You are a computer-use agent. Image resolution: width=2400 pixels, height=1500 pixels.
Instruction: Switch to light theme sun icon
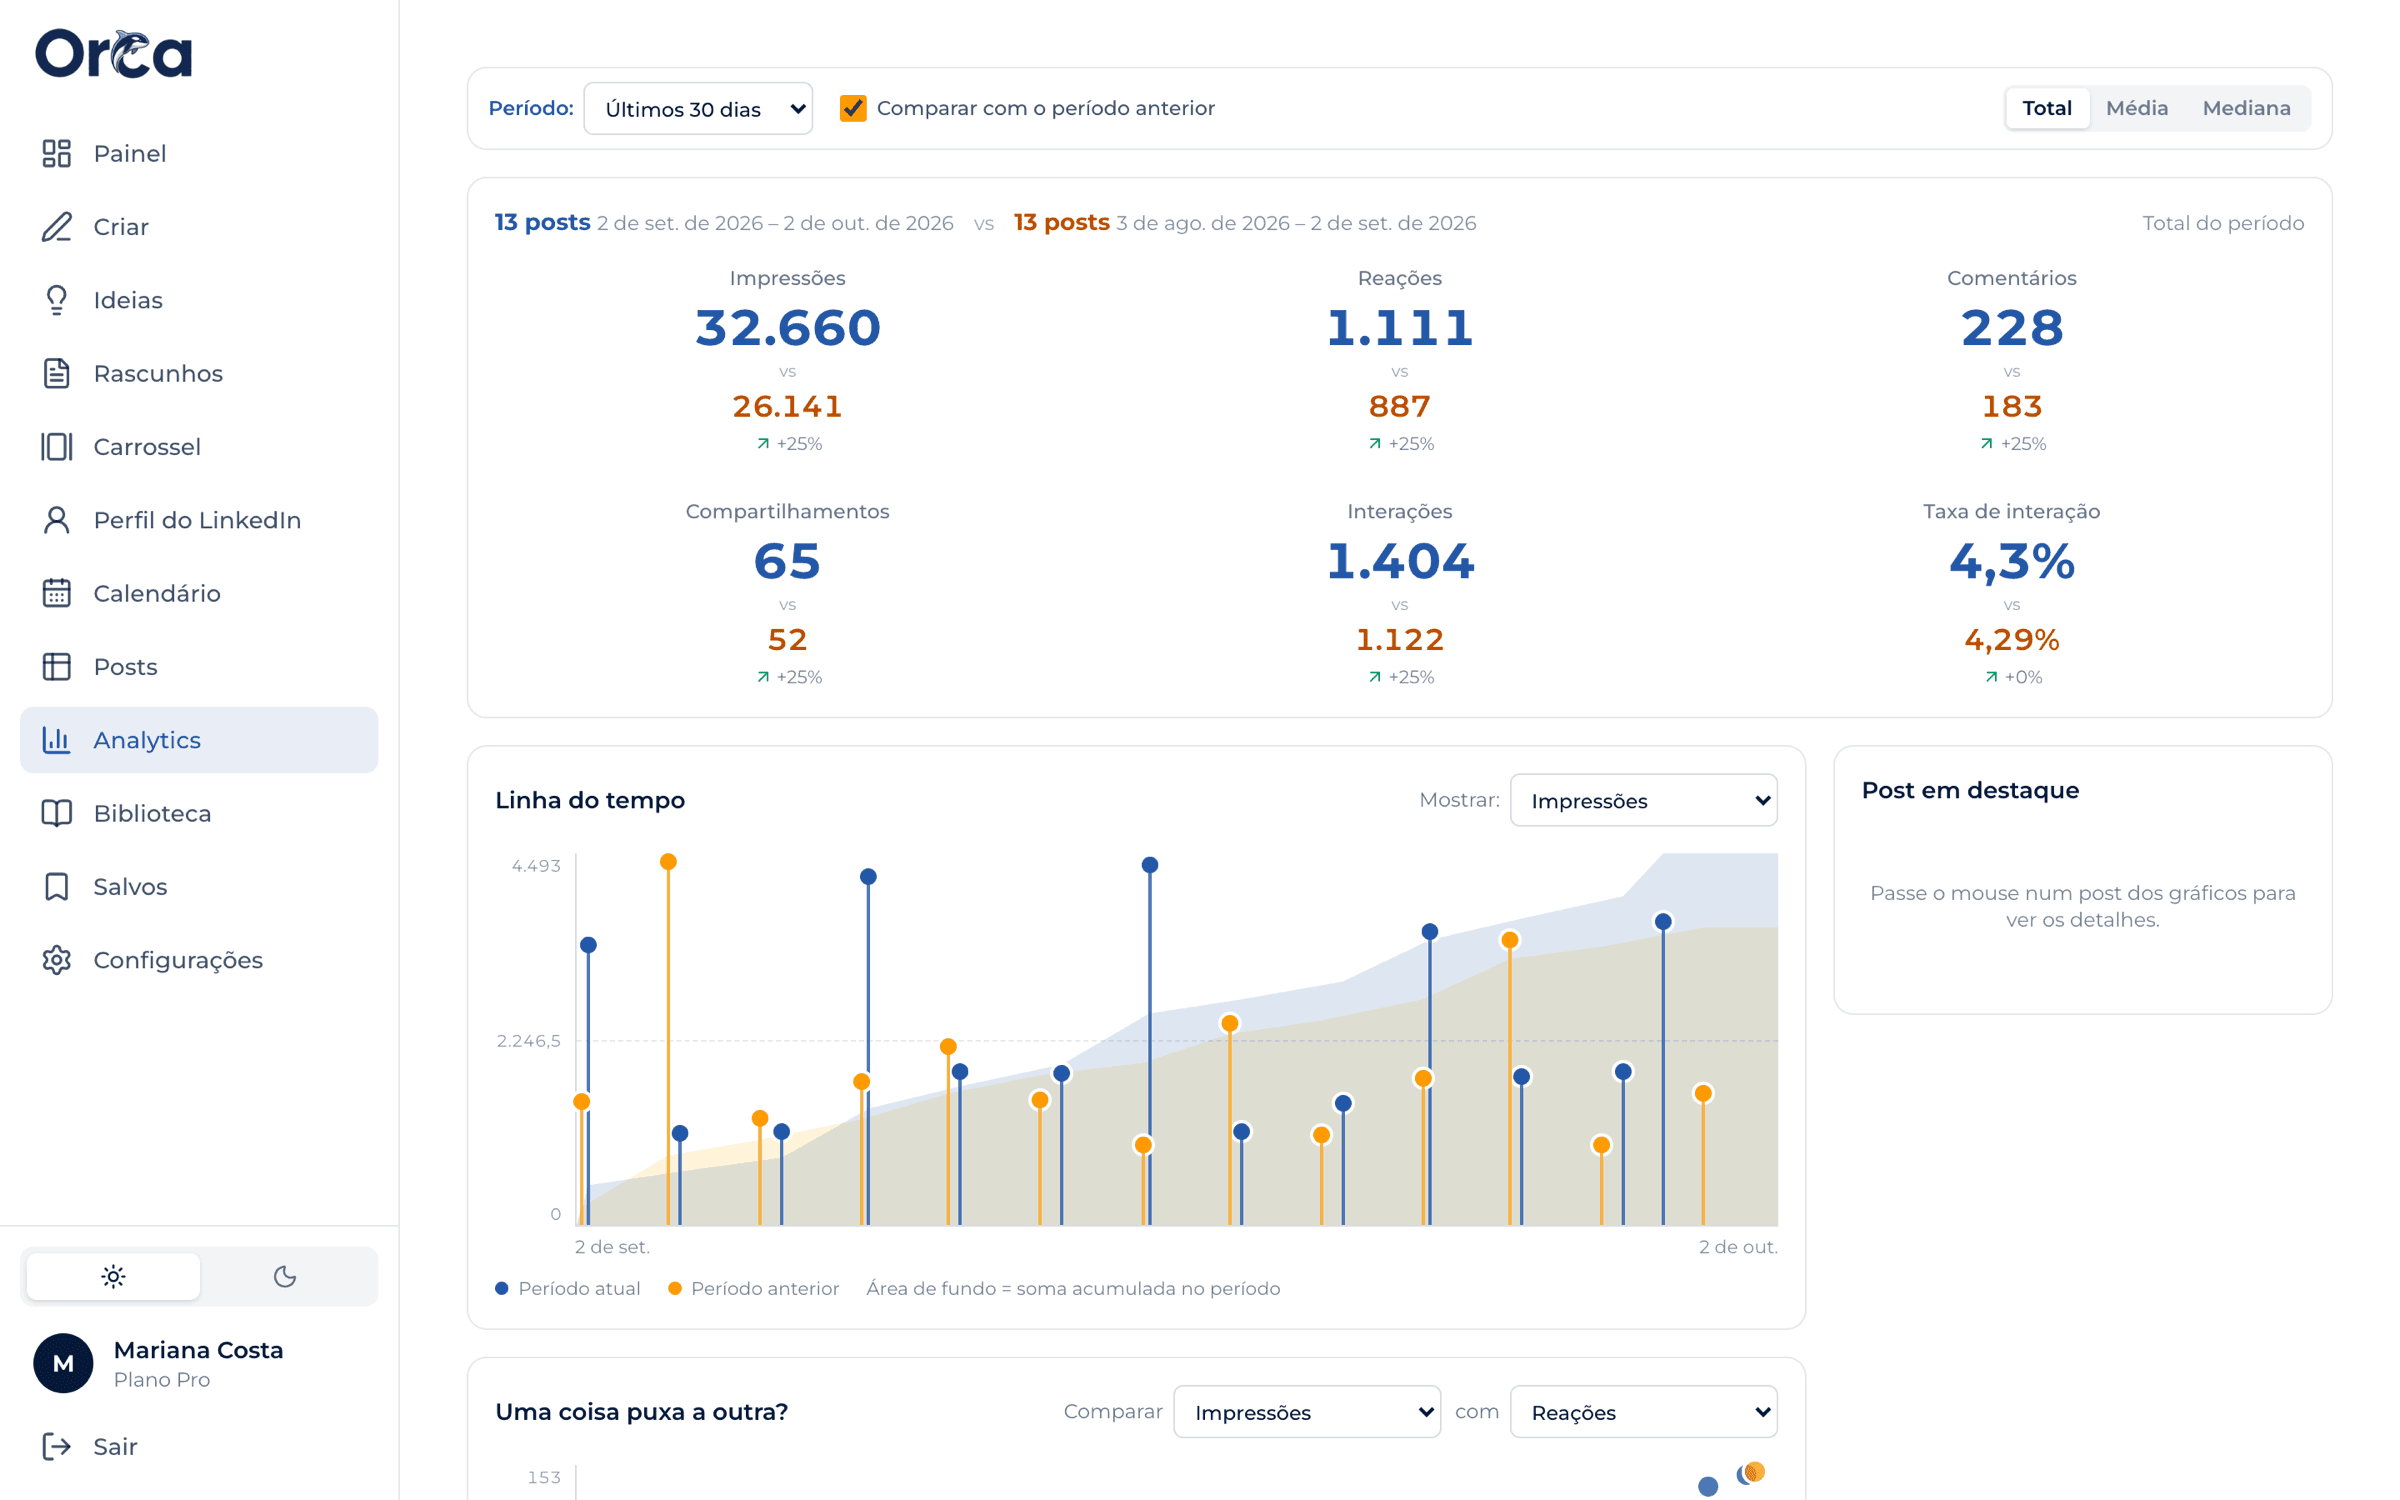click(x=113, y=1276)
